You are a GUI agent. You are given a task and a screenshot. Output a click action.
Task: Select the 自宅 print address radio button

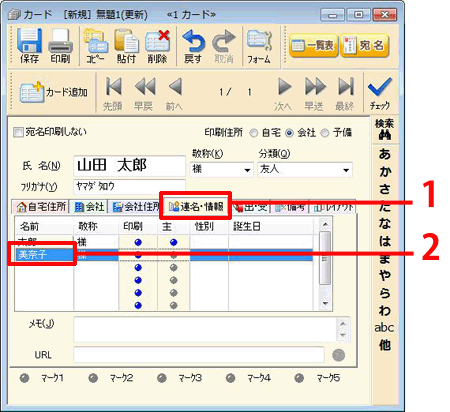(254, 133)
